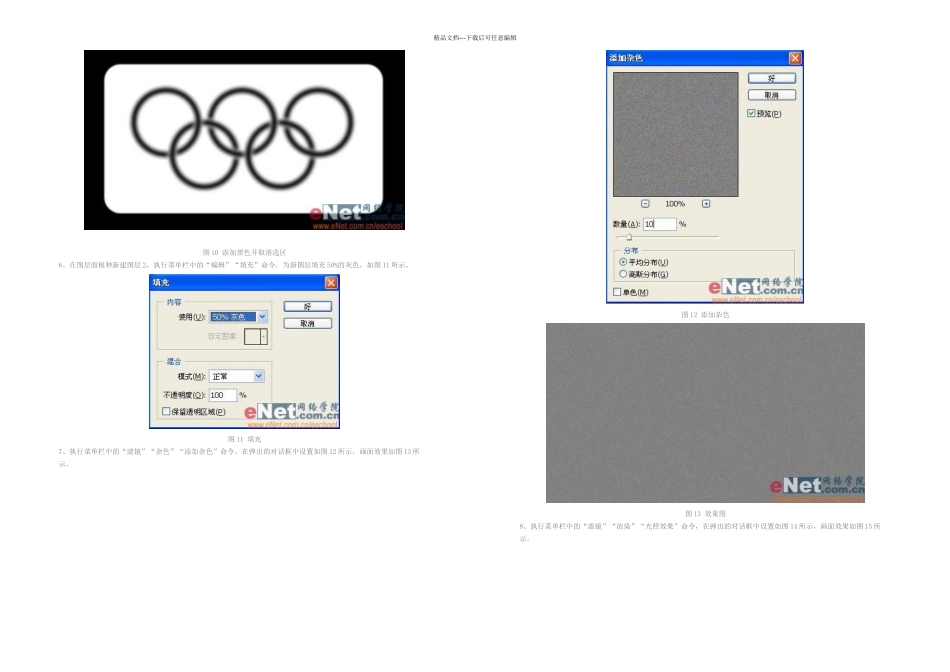Toggle the 单色 checkbox
The height and width of the screenshot is (672, 950).
click(x=617, y=292)
